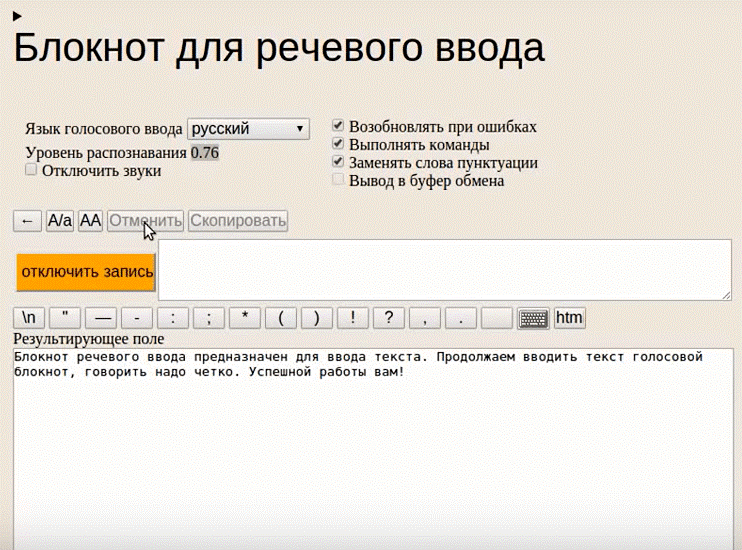The width and height of the screenshot is (742, 550).
Task: Uncheck "Заменять слова пунктуации"
Action: coord(338,161)
